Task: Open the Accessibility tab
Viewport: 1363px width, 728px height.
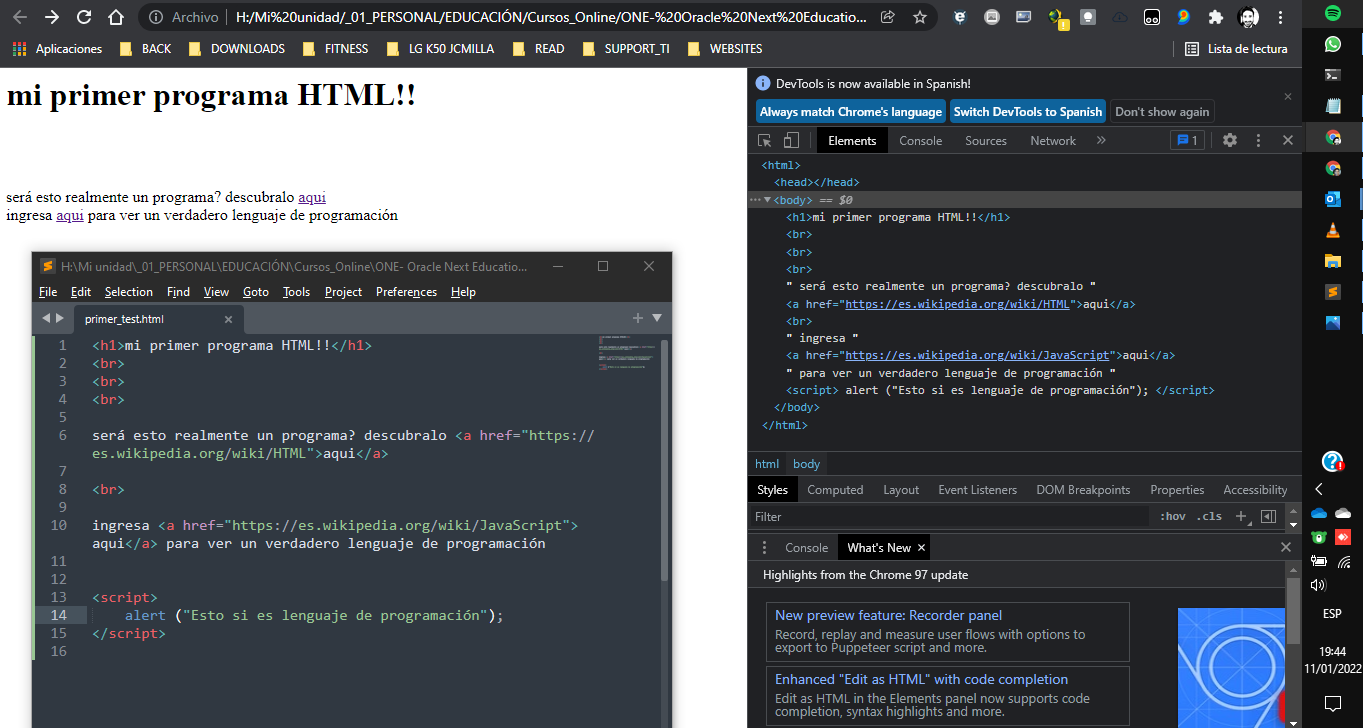Action: [x=1255, y=490]
